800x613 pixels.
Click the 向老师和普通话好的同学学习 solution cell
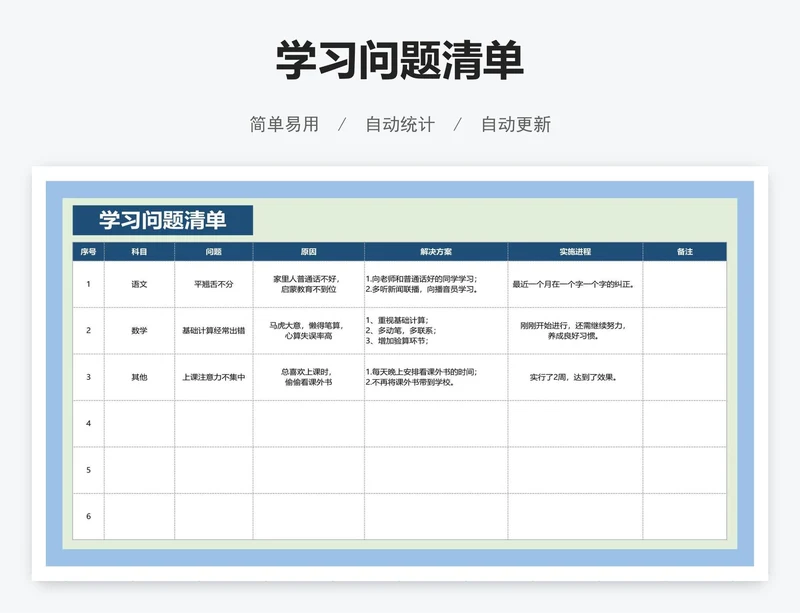(x=436, y=284)
